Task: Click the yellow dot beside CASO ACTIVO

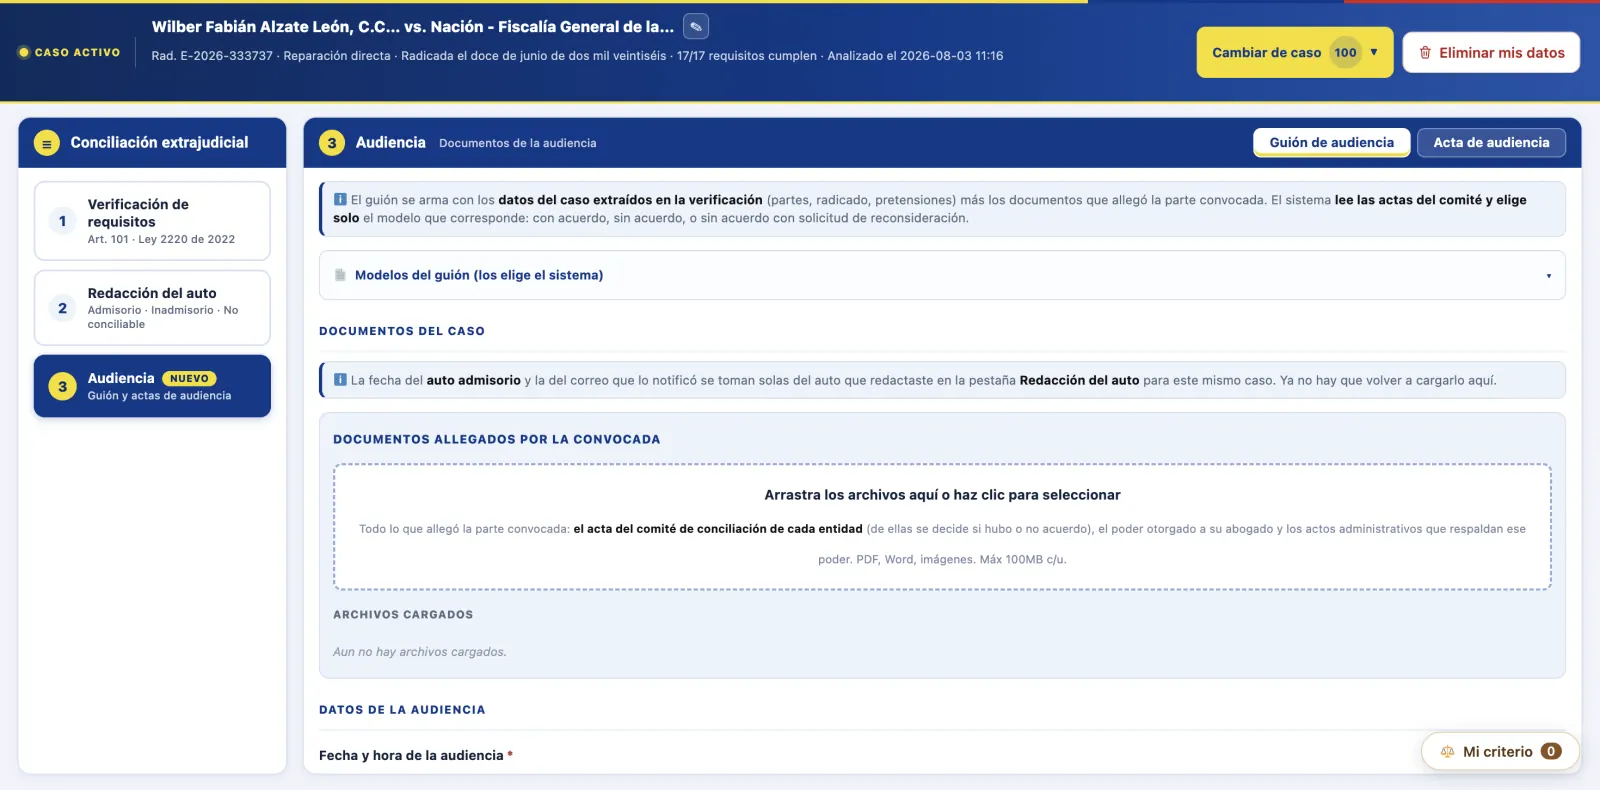Action: click(x=24, y=52)
